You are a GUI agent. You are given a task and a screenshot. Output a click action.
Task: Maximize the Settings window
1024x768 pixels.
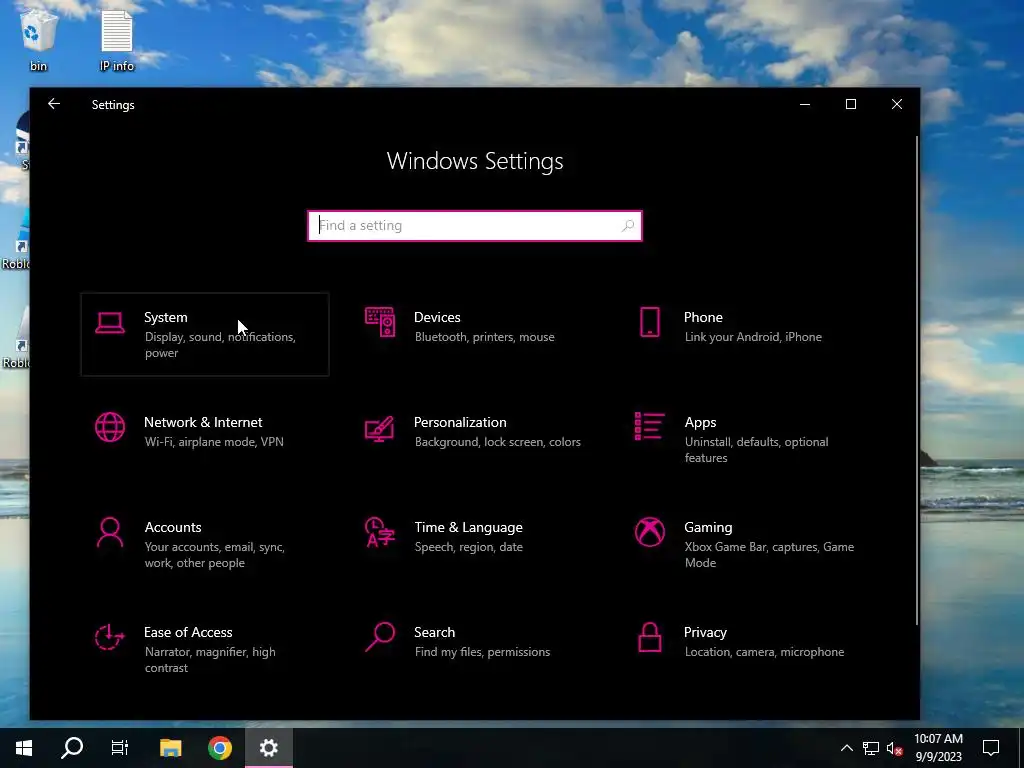pos(850,104)
